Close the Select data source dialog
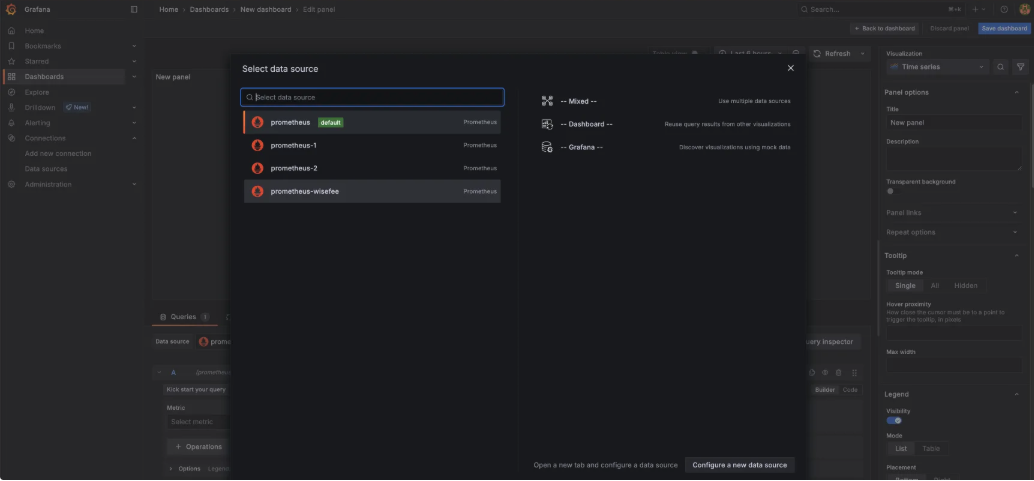 coord(791,68)
